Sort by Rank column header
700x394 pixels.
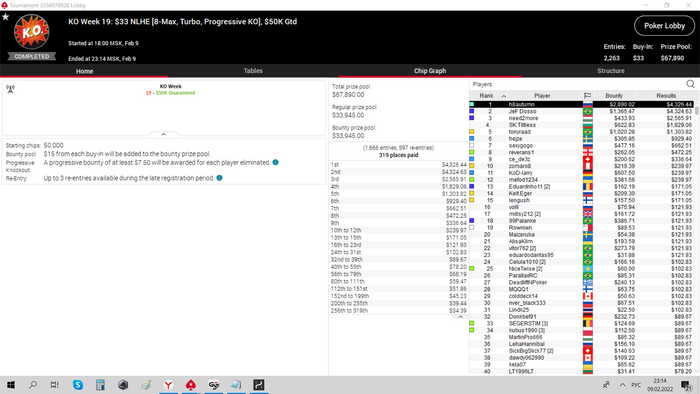click(486, 95)
